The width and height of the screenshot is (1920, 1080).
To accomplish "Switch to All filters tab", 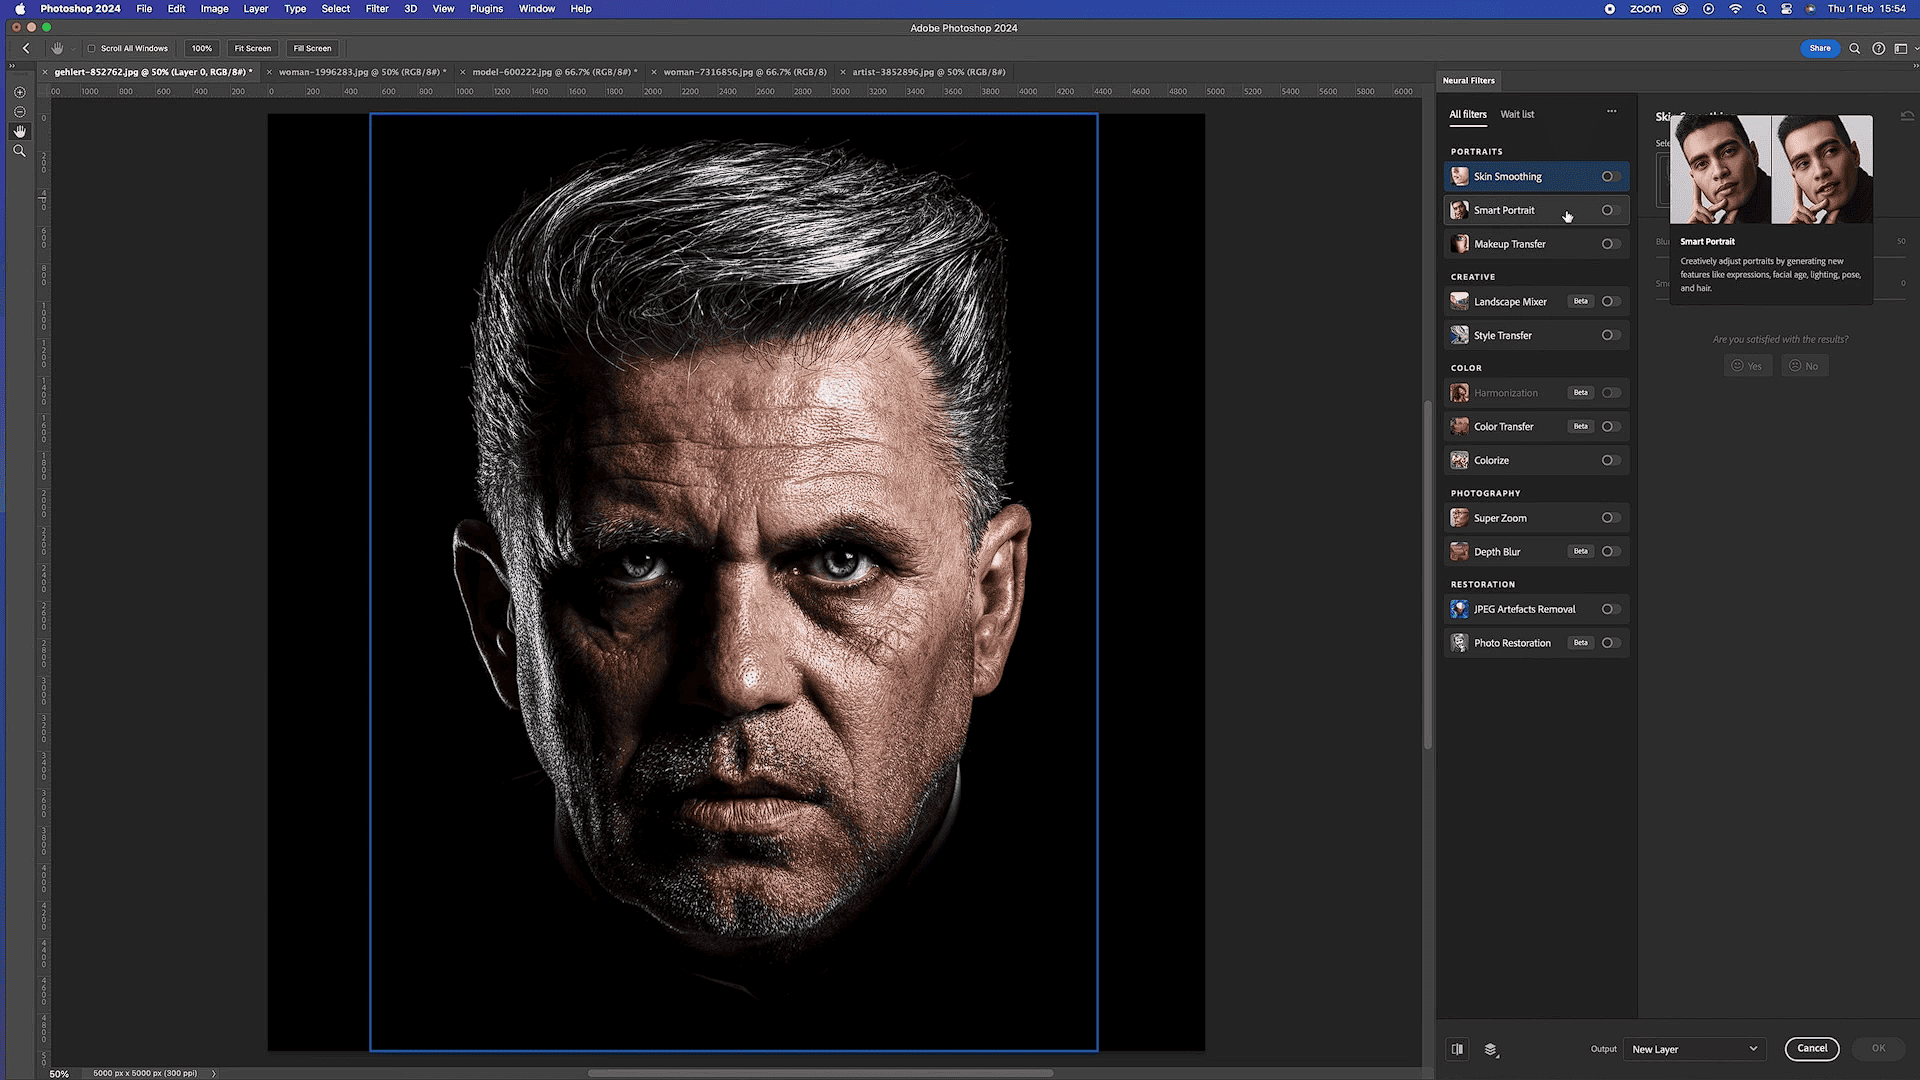I will [x=1468, y=115].
